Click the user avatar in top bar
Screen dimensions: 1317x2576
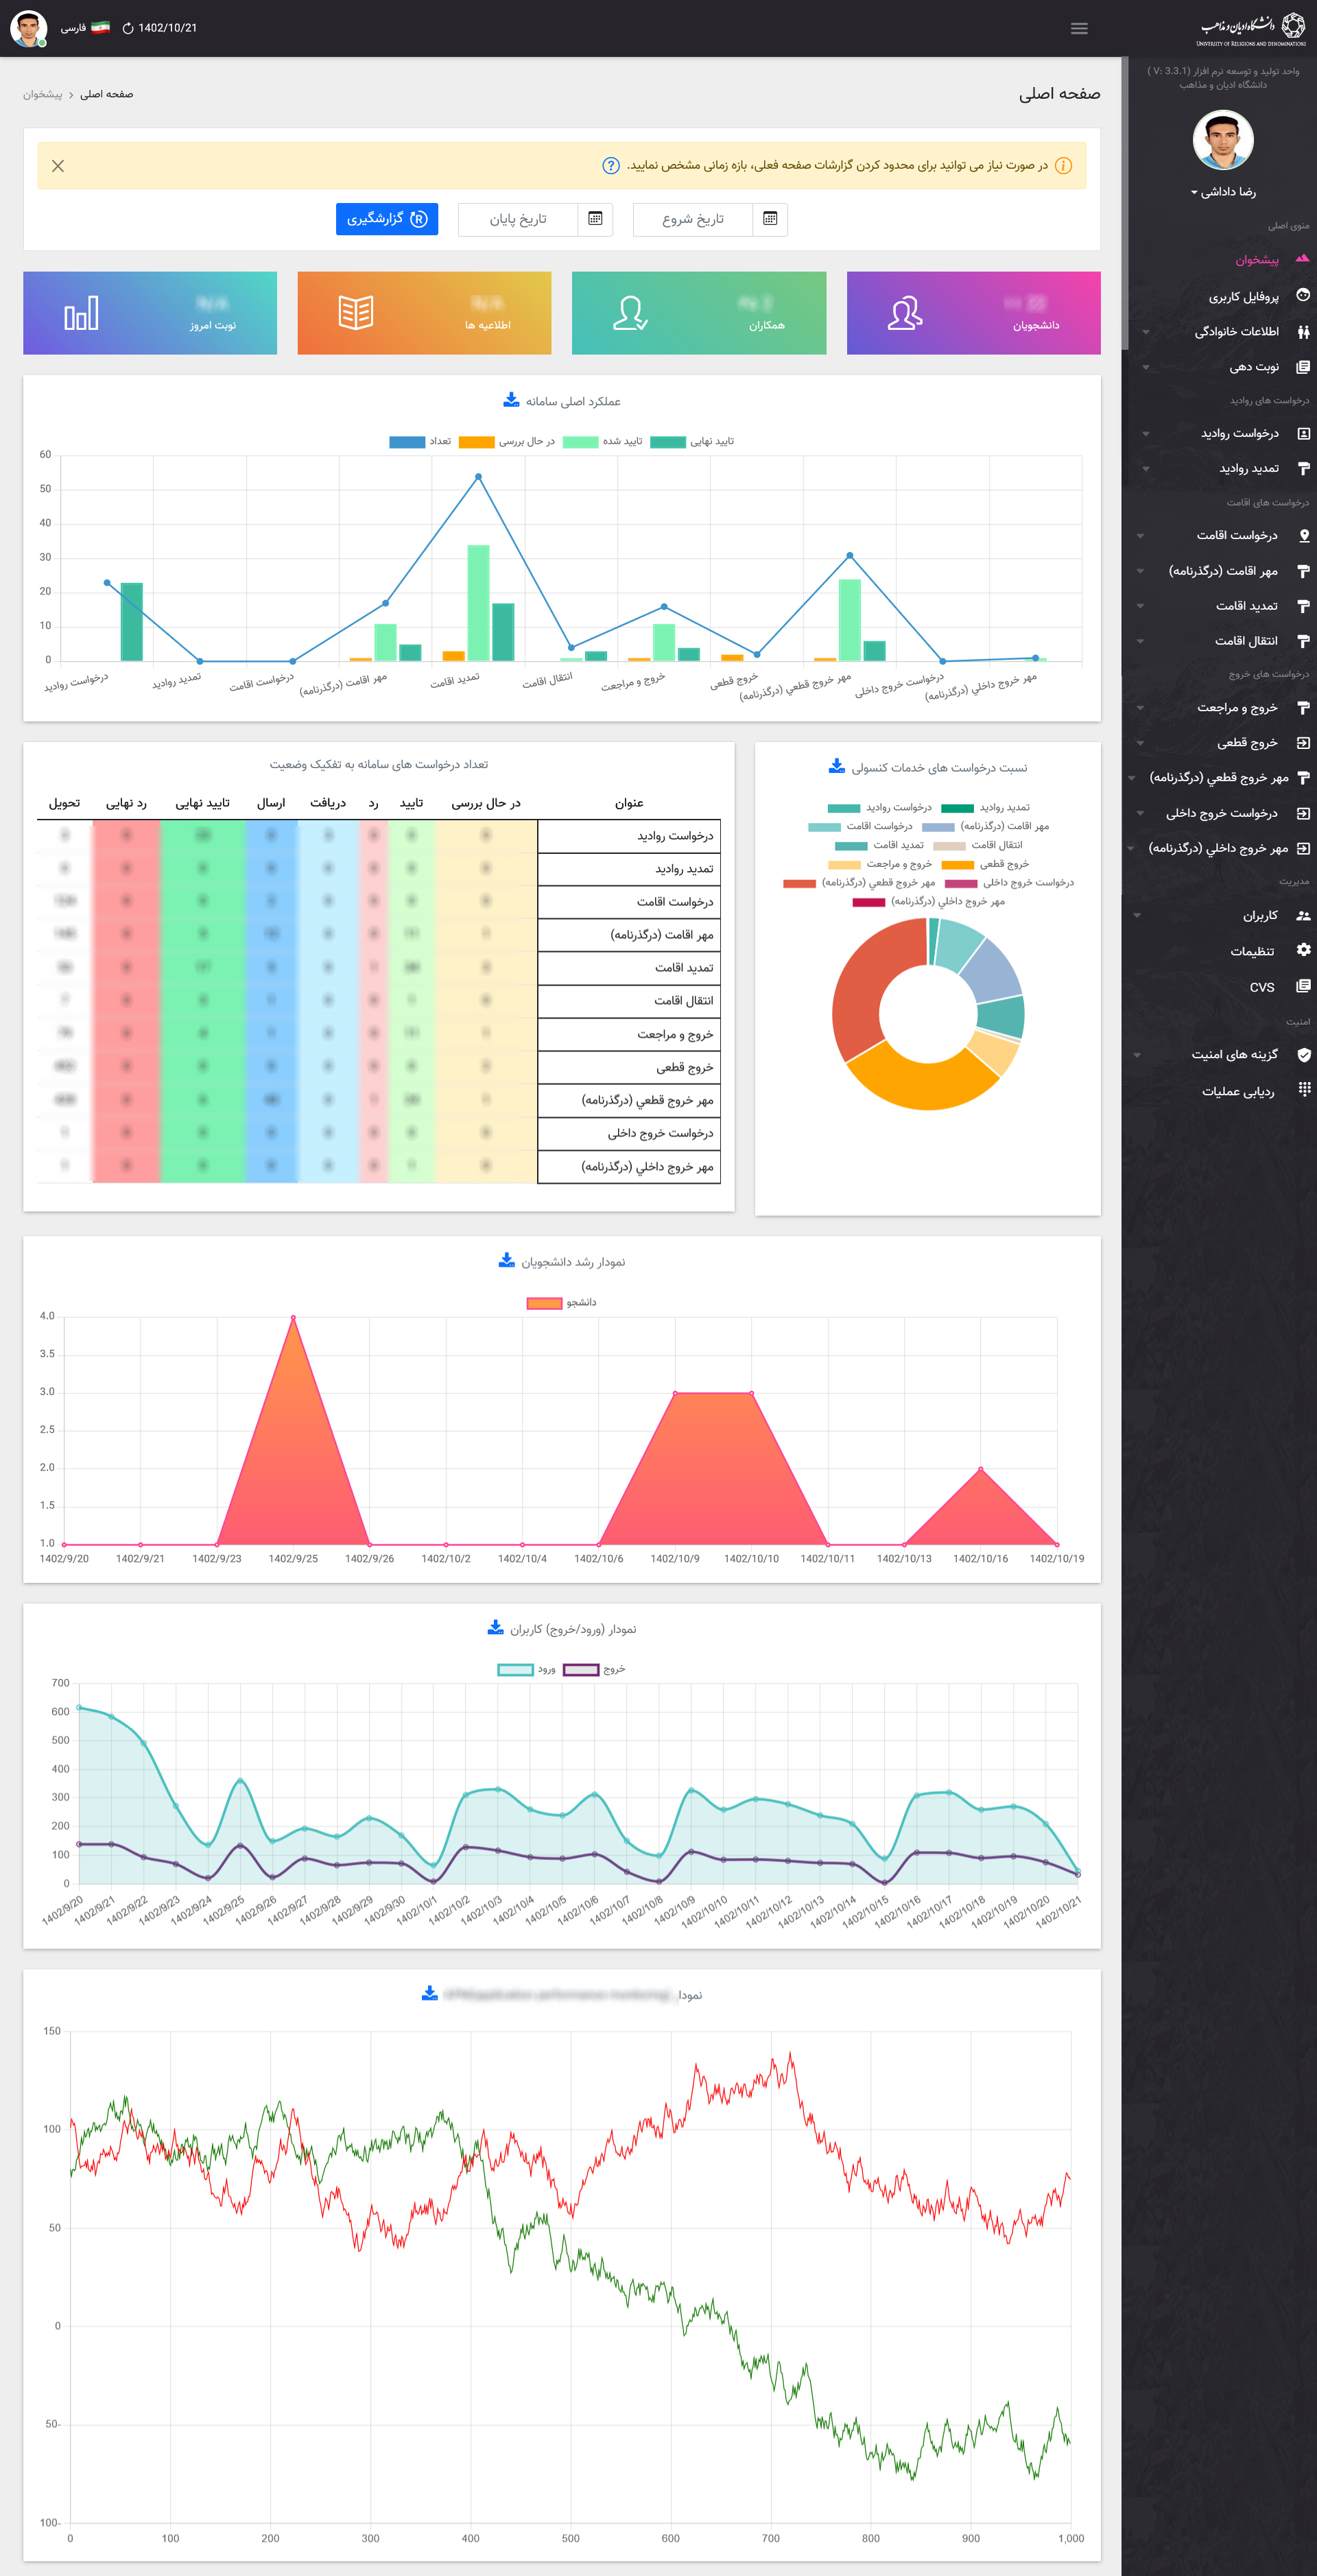28,28
